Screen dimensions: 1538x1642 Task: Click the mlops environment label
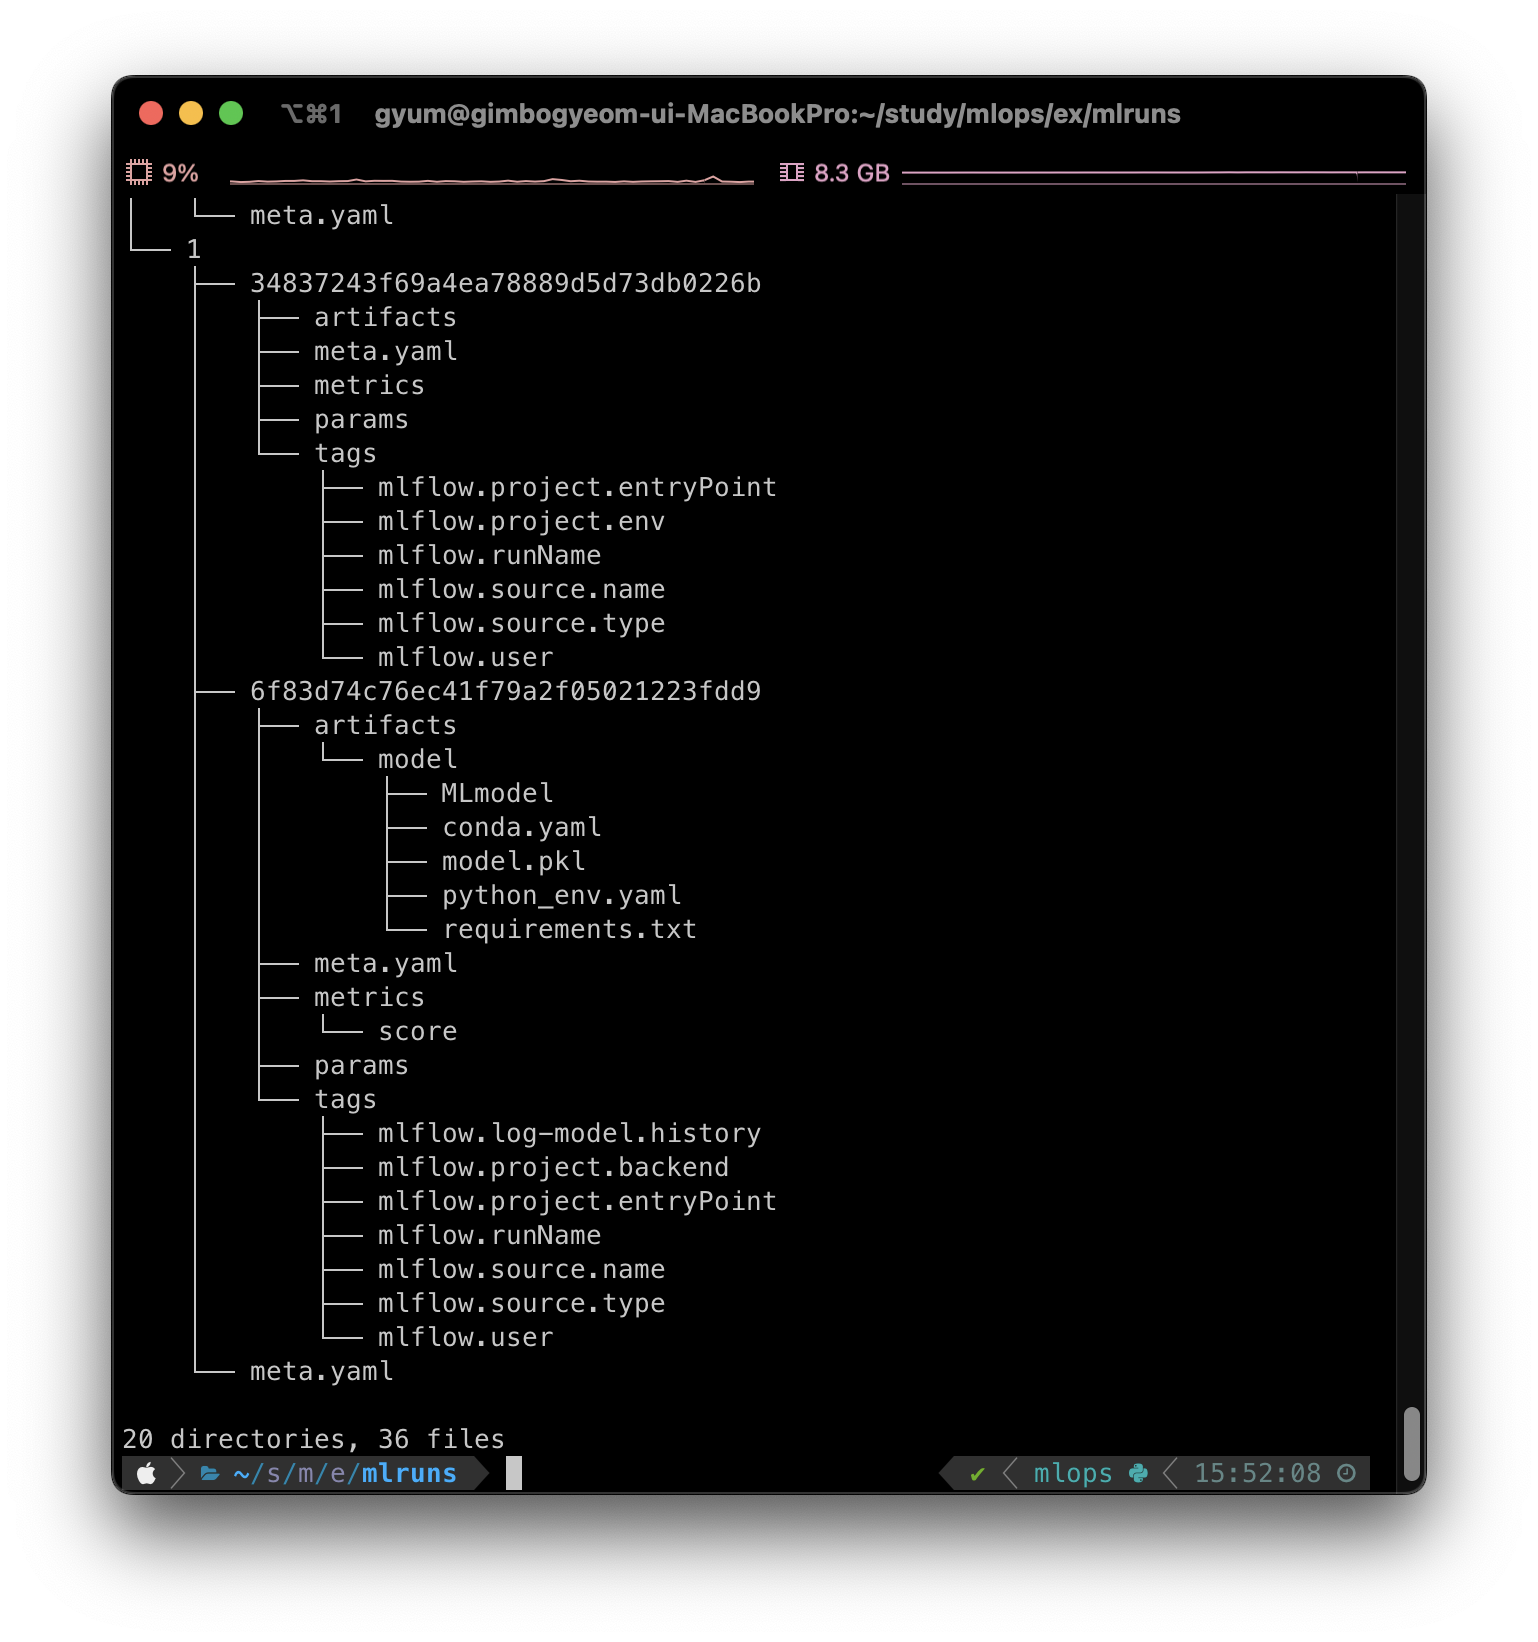[x=1073, y=1473]
